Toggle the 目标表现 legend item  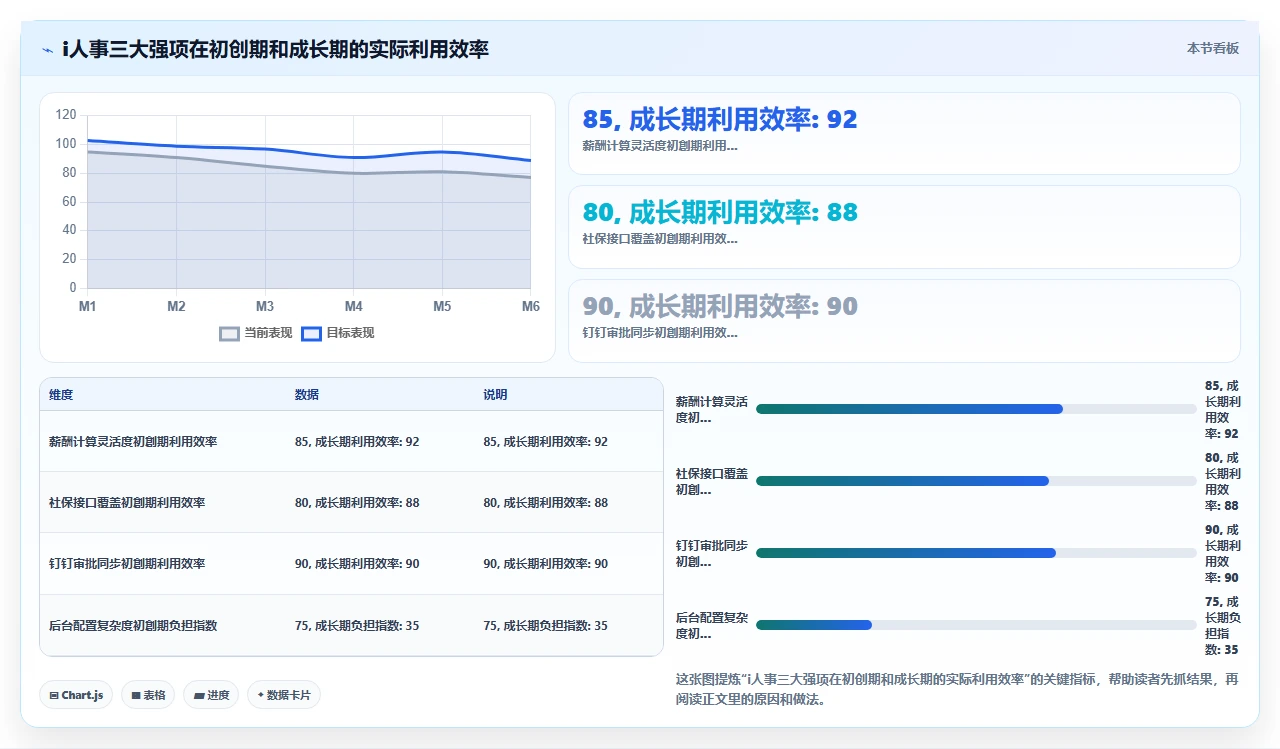point(338,333)
